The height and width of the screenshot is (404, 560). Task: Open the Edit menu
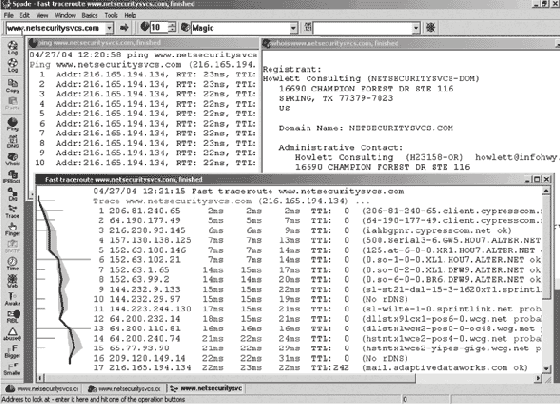24,15
